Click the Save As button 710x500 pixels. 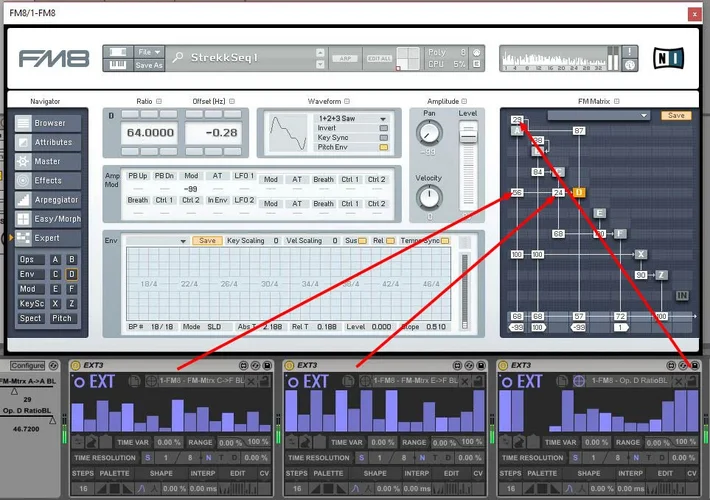(x=149, y=65)
